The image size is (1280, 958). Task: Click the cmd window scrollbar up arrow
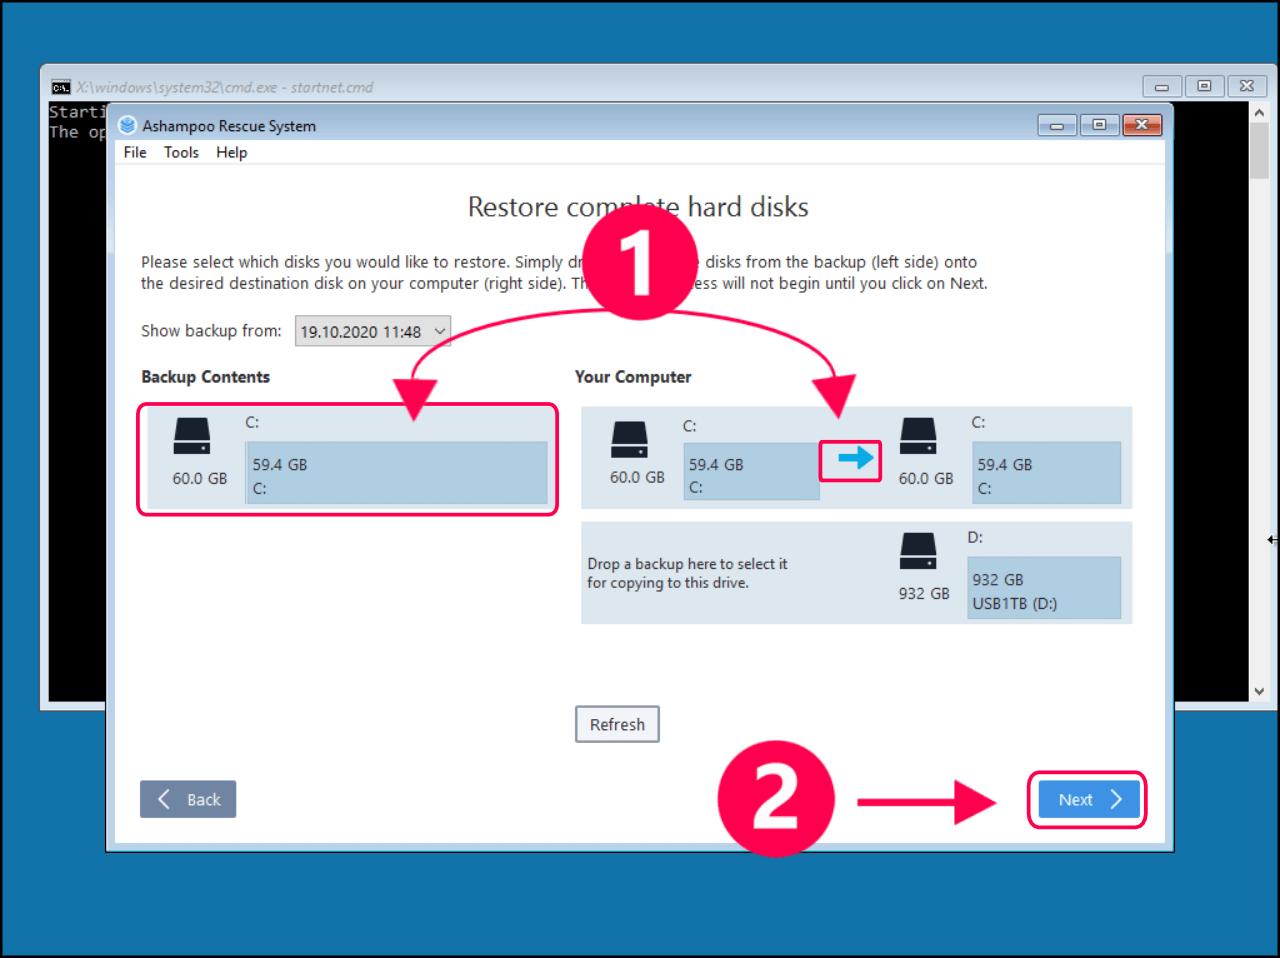pyautogui.click(x=1259, y=113)
